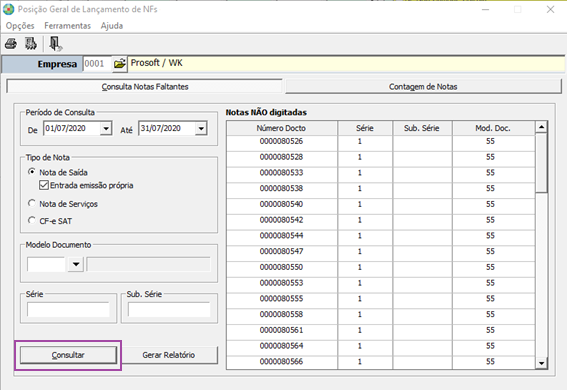Open the Ferramentas menu
The image size is (567, 390).
68,26
